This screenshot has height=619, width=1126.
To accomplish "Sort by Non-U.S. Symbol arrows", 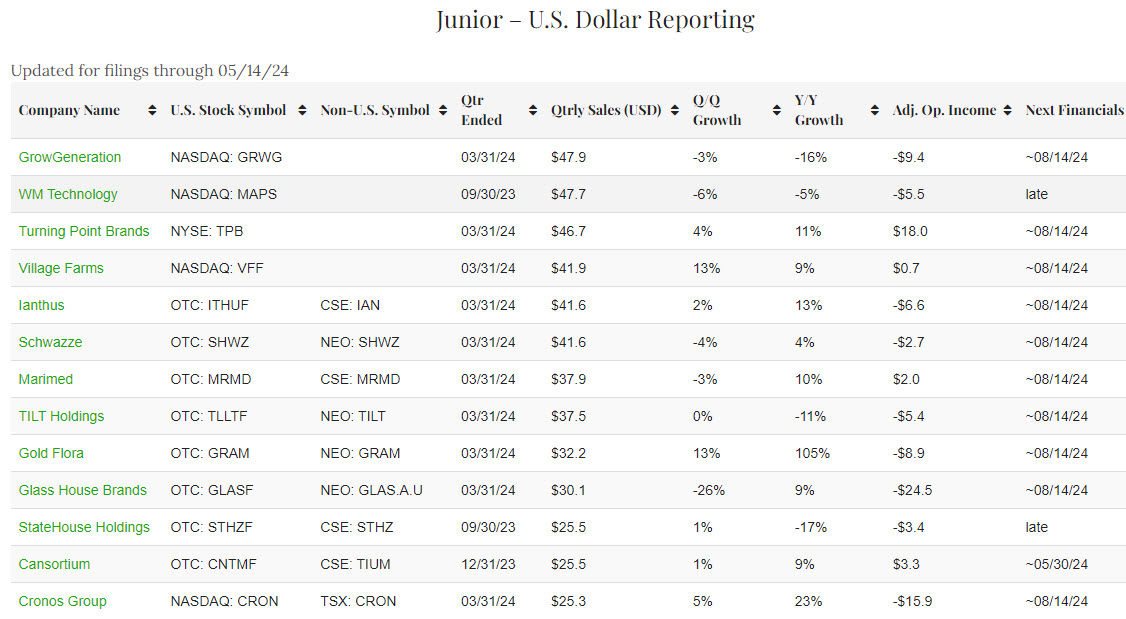I will point(443,110).
